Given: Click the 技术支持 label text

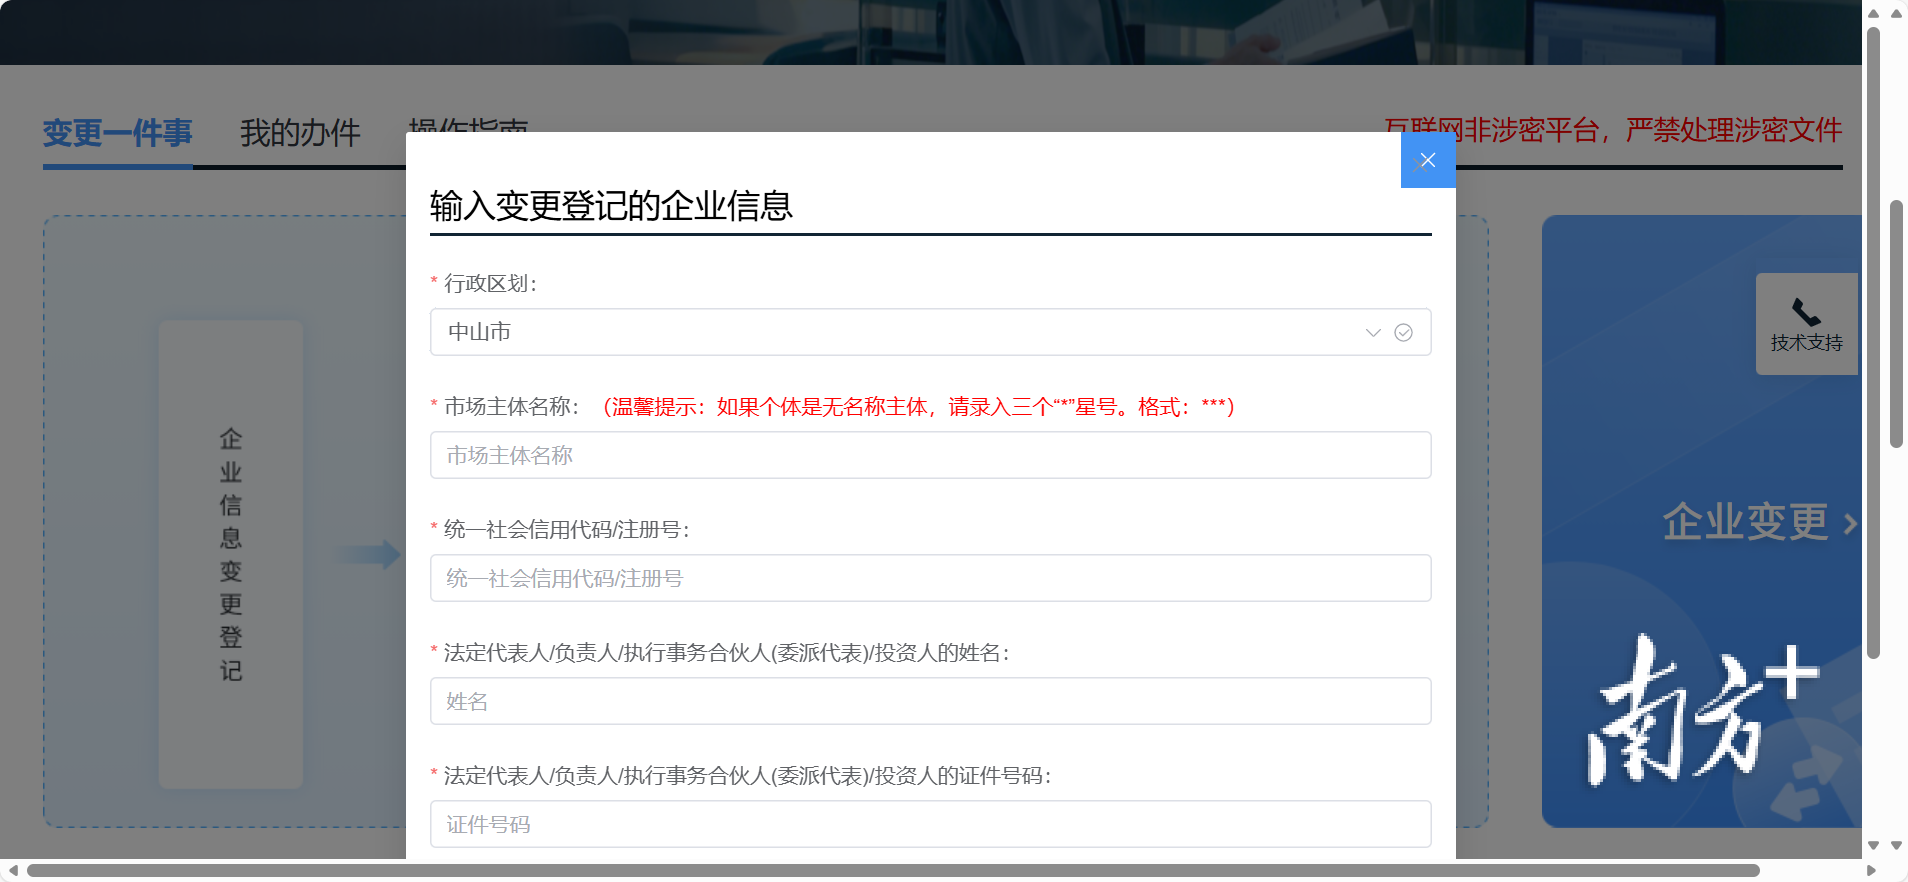Looking at the screenshot, I should coord(1806,343).
